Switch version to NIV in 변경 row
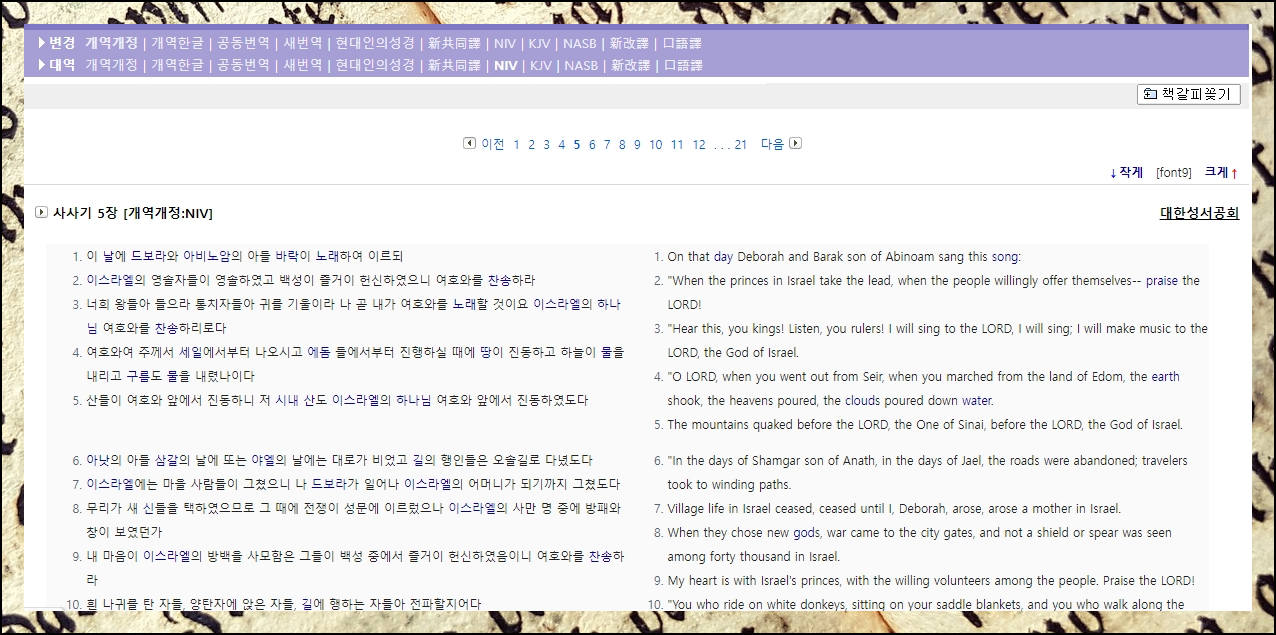The width and height of the screenshot is (1276, 635). point(505,43)
